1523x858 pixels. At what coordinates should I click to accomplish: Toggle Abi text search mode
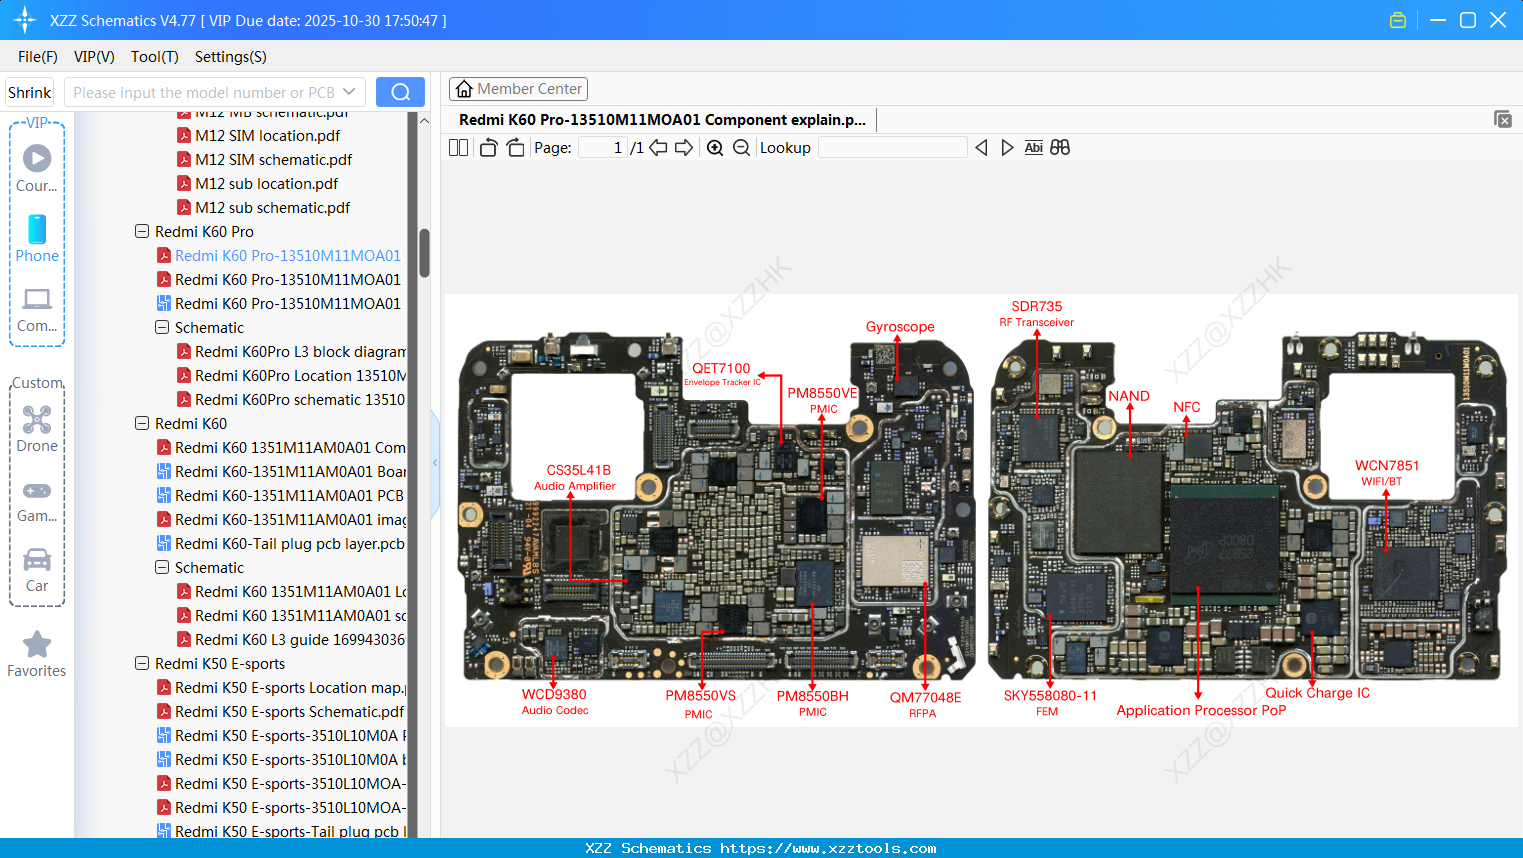pos(1033,147)
